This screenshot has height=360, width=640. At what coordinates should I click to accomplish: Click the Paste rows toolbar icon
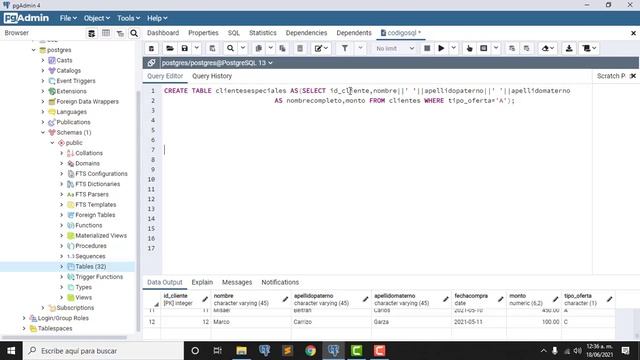pyautogui.click(x=282, y=49)
